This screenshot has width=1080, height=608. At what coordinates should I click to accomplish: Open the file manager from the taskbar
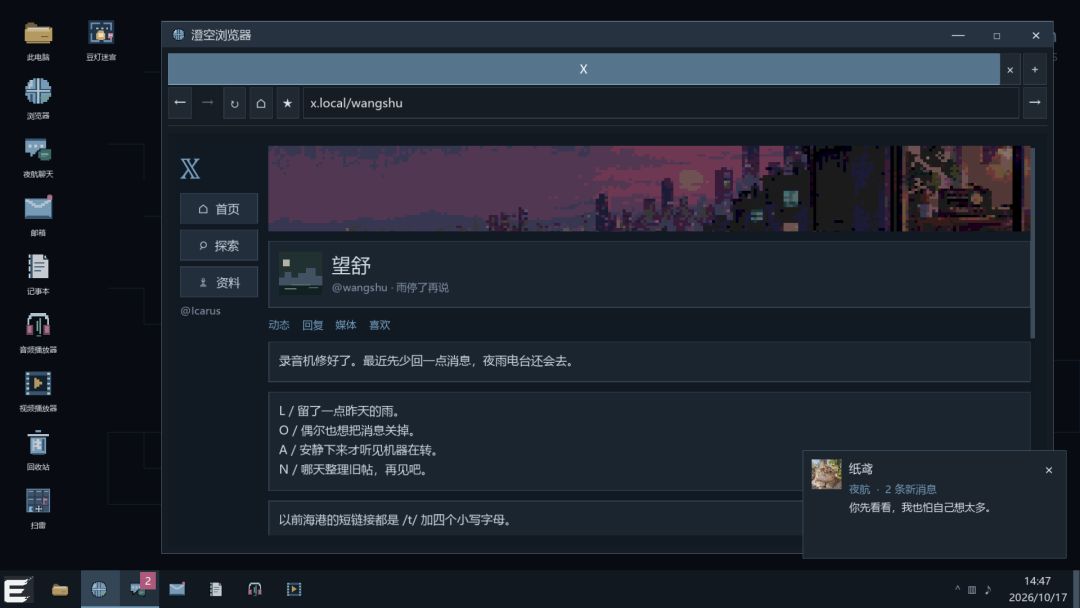[x=60, y=589]
